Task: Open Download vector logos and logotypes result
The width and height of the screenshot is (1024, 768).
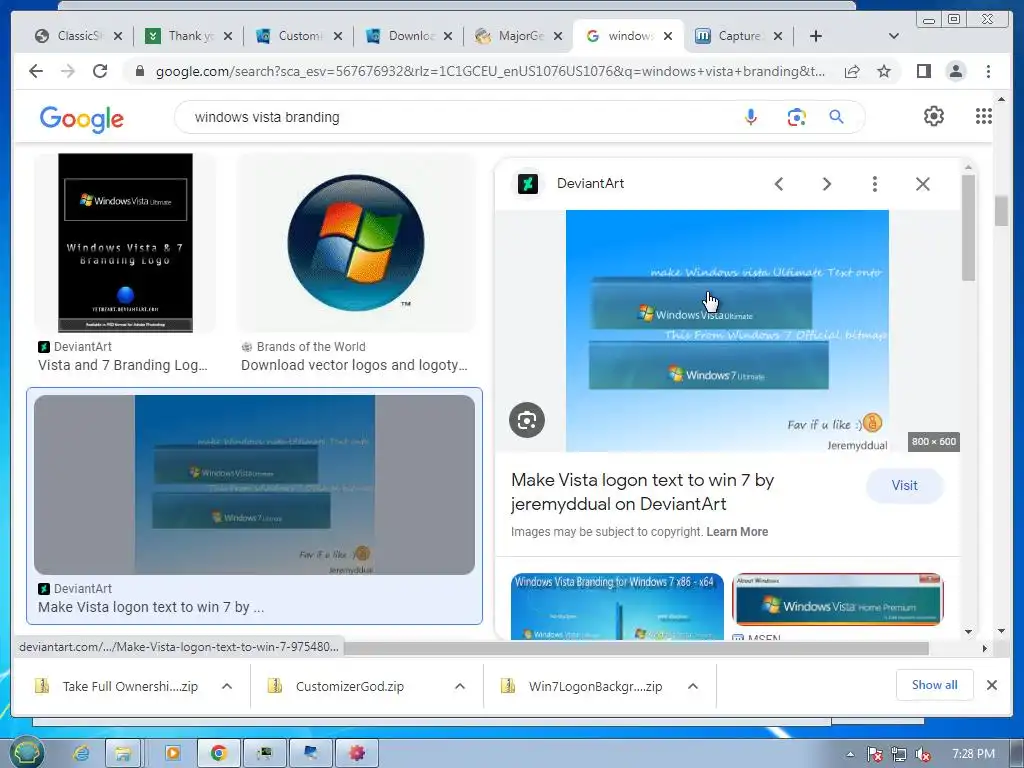Action: click(354, 365)
